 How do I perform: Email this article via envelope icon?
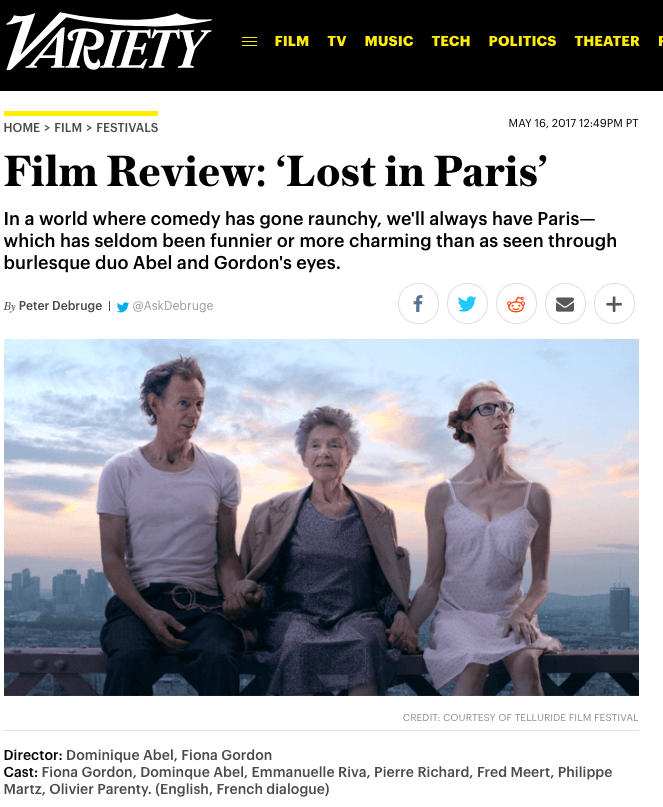565,304
